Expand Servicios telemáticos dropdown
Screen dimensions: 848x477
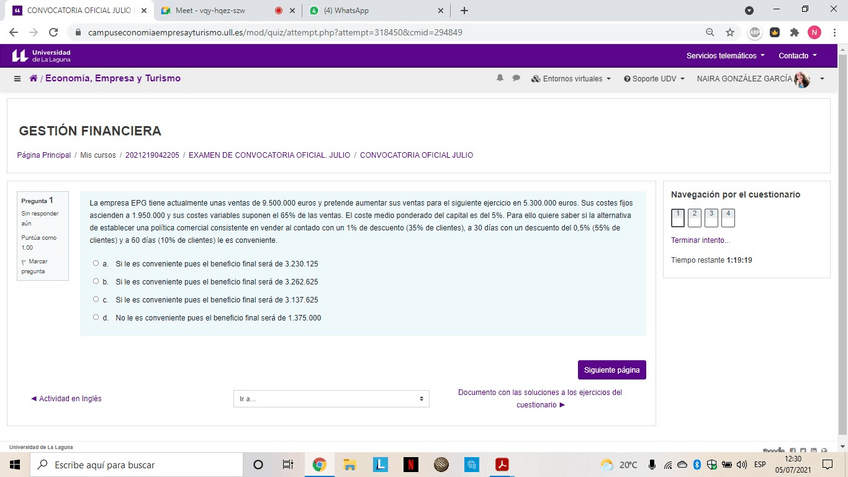[725, 56]
